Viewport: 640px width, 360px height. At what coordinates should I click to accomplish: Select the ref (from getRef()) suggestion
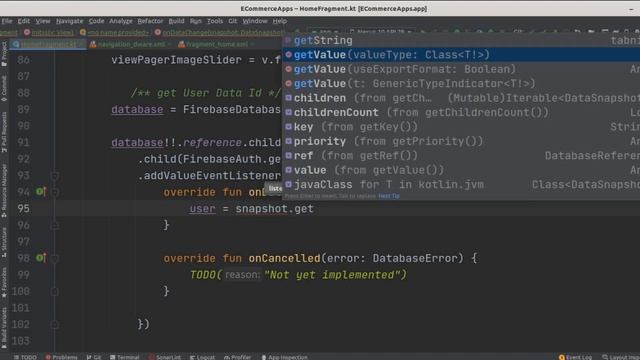tap(461, 156)
